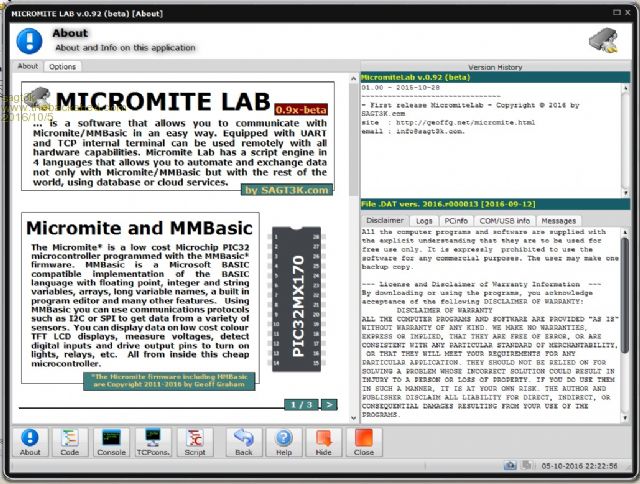Launch the Console terminal

pos(112,442)
